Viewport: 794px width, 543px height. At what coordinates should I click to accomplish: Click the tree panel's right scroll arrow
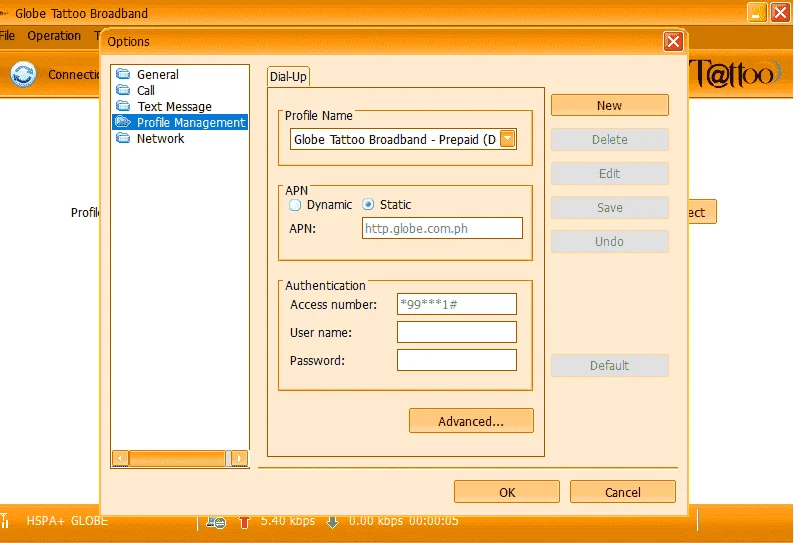pos(240,458)
